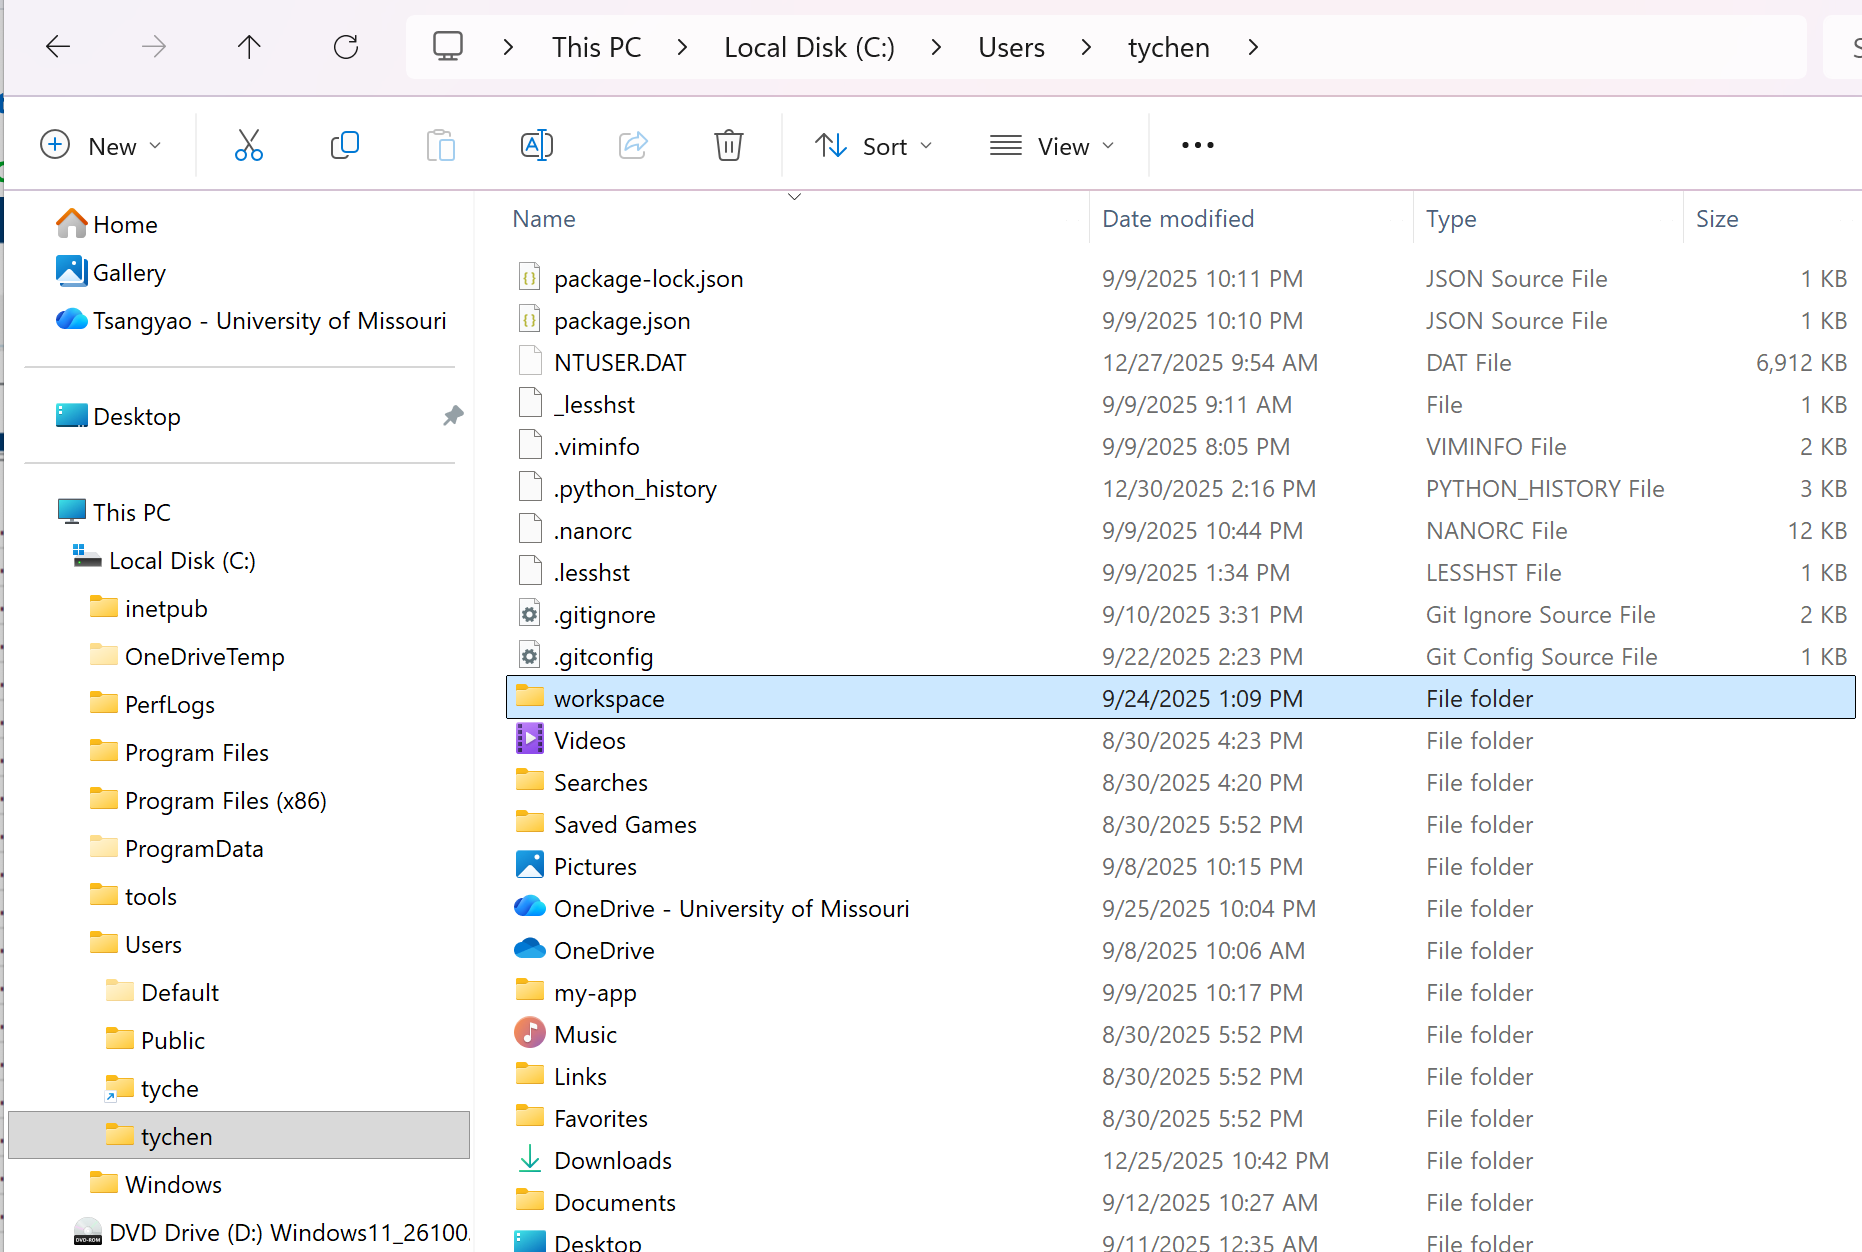The width and height of the screenshot is (1862, 1252).
Task: Click the Delete trash can icon
Action: (x=728, y=146)
